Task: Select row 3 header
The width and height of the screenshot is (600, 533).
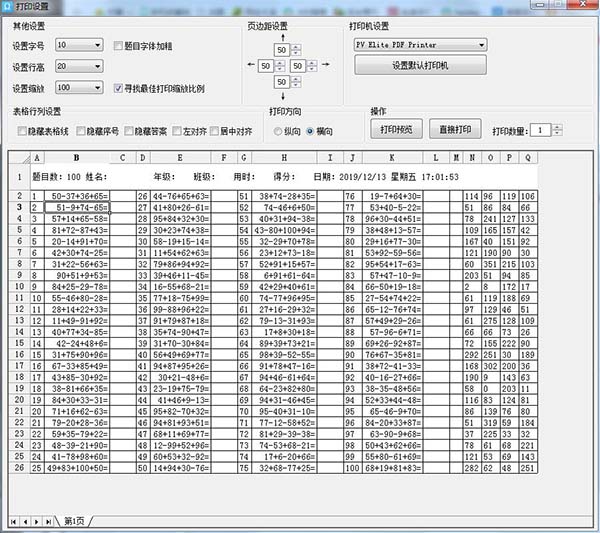Action: pyautogui.click(x=20, y=207)
